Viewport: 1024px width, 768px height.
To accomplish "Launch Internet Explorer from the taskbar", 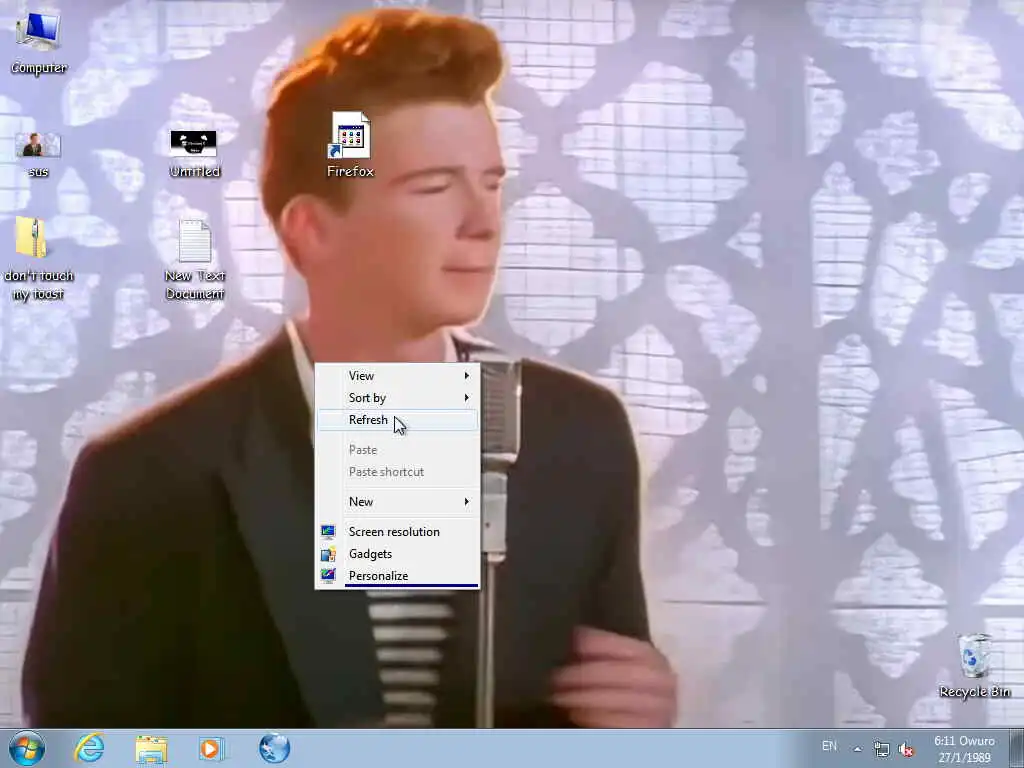I will tap(89, 748).
